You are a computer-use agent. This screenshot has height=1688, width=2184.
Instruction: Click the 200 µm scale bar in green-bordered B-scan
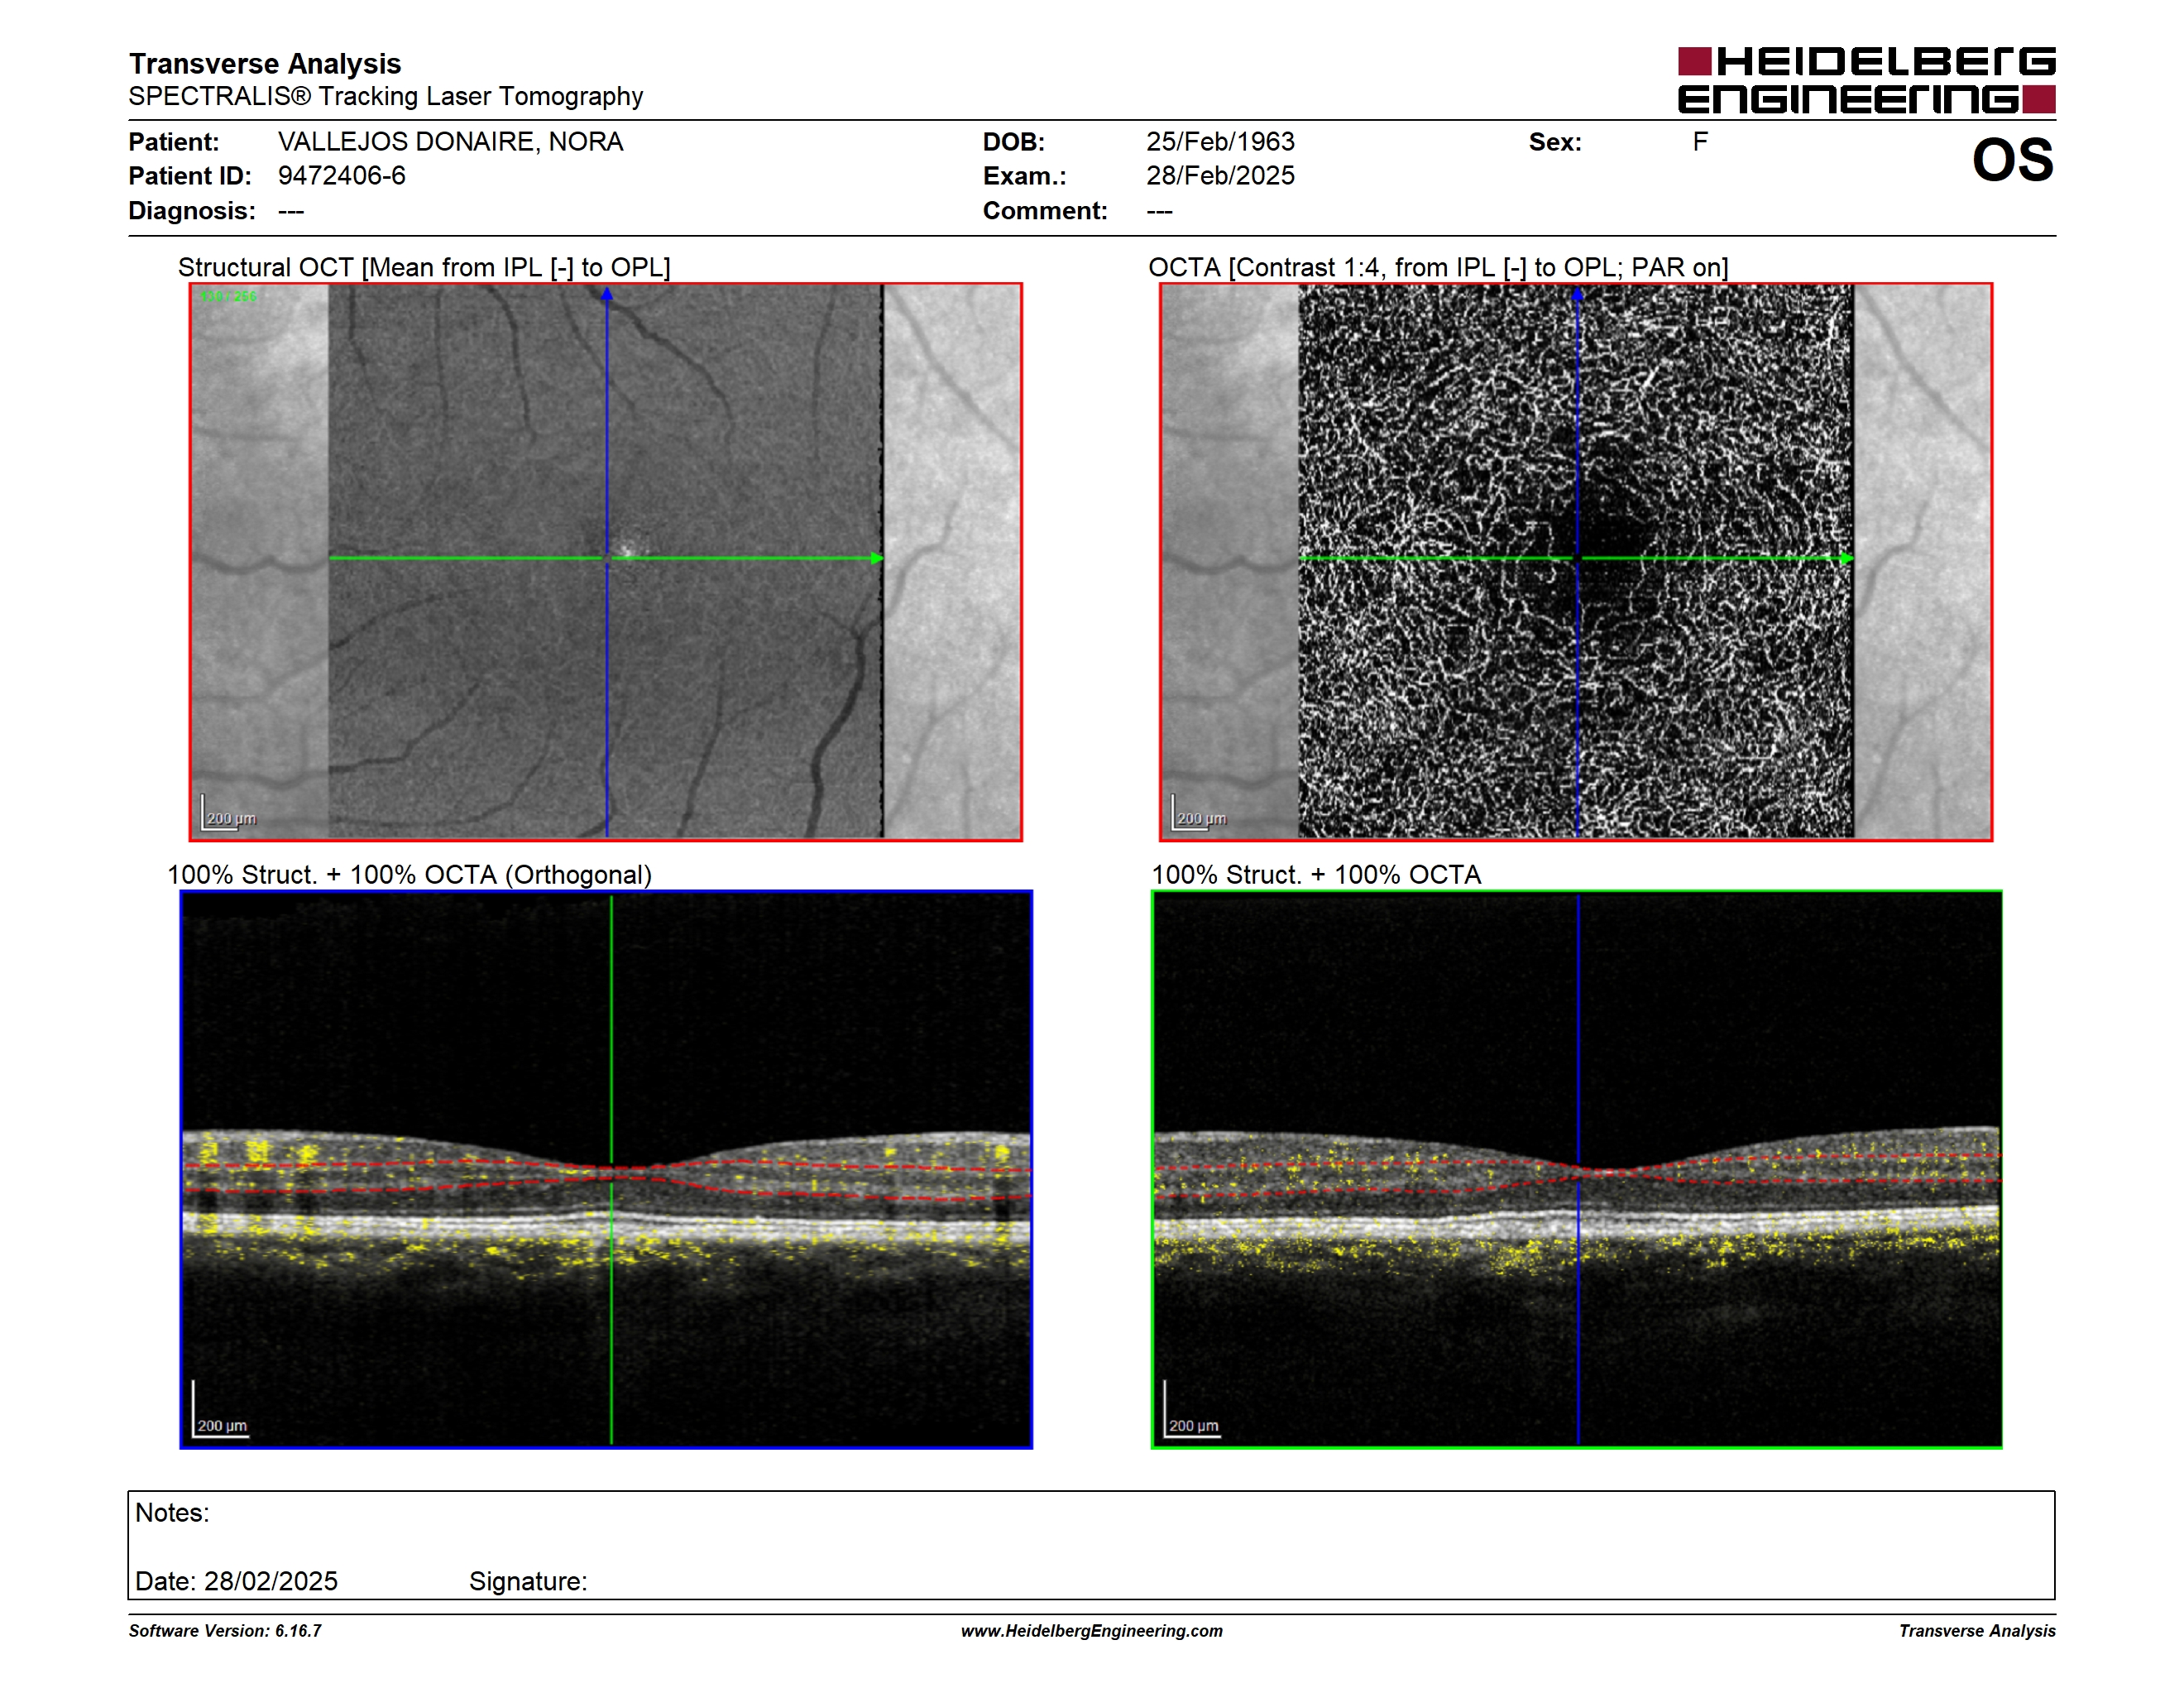pyautogui.click(x=1192, y=1411)
